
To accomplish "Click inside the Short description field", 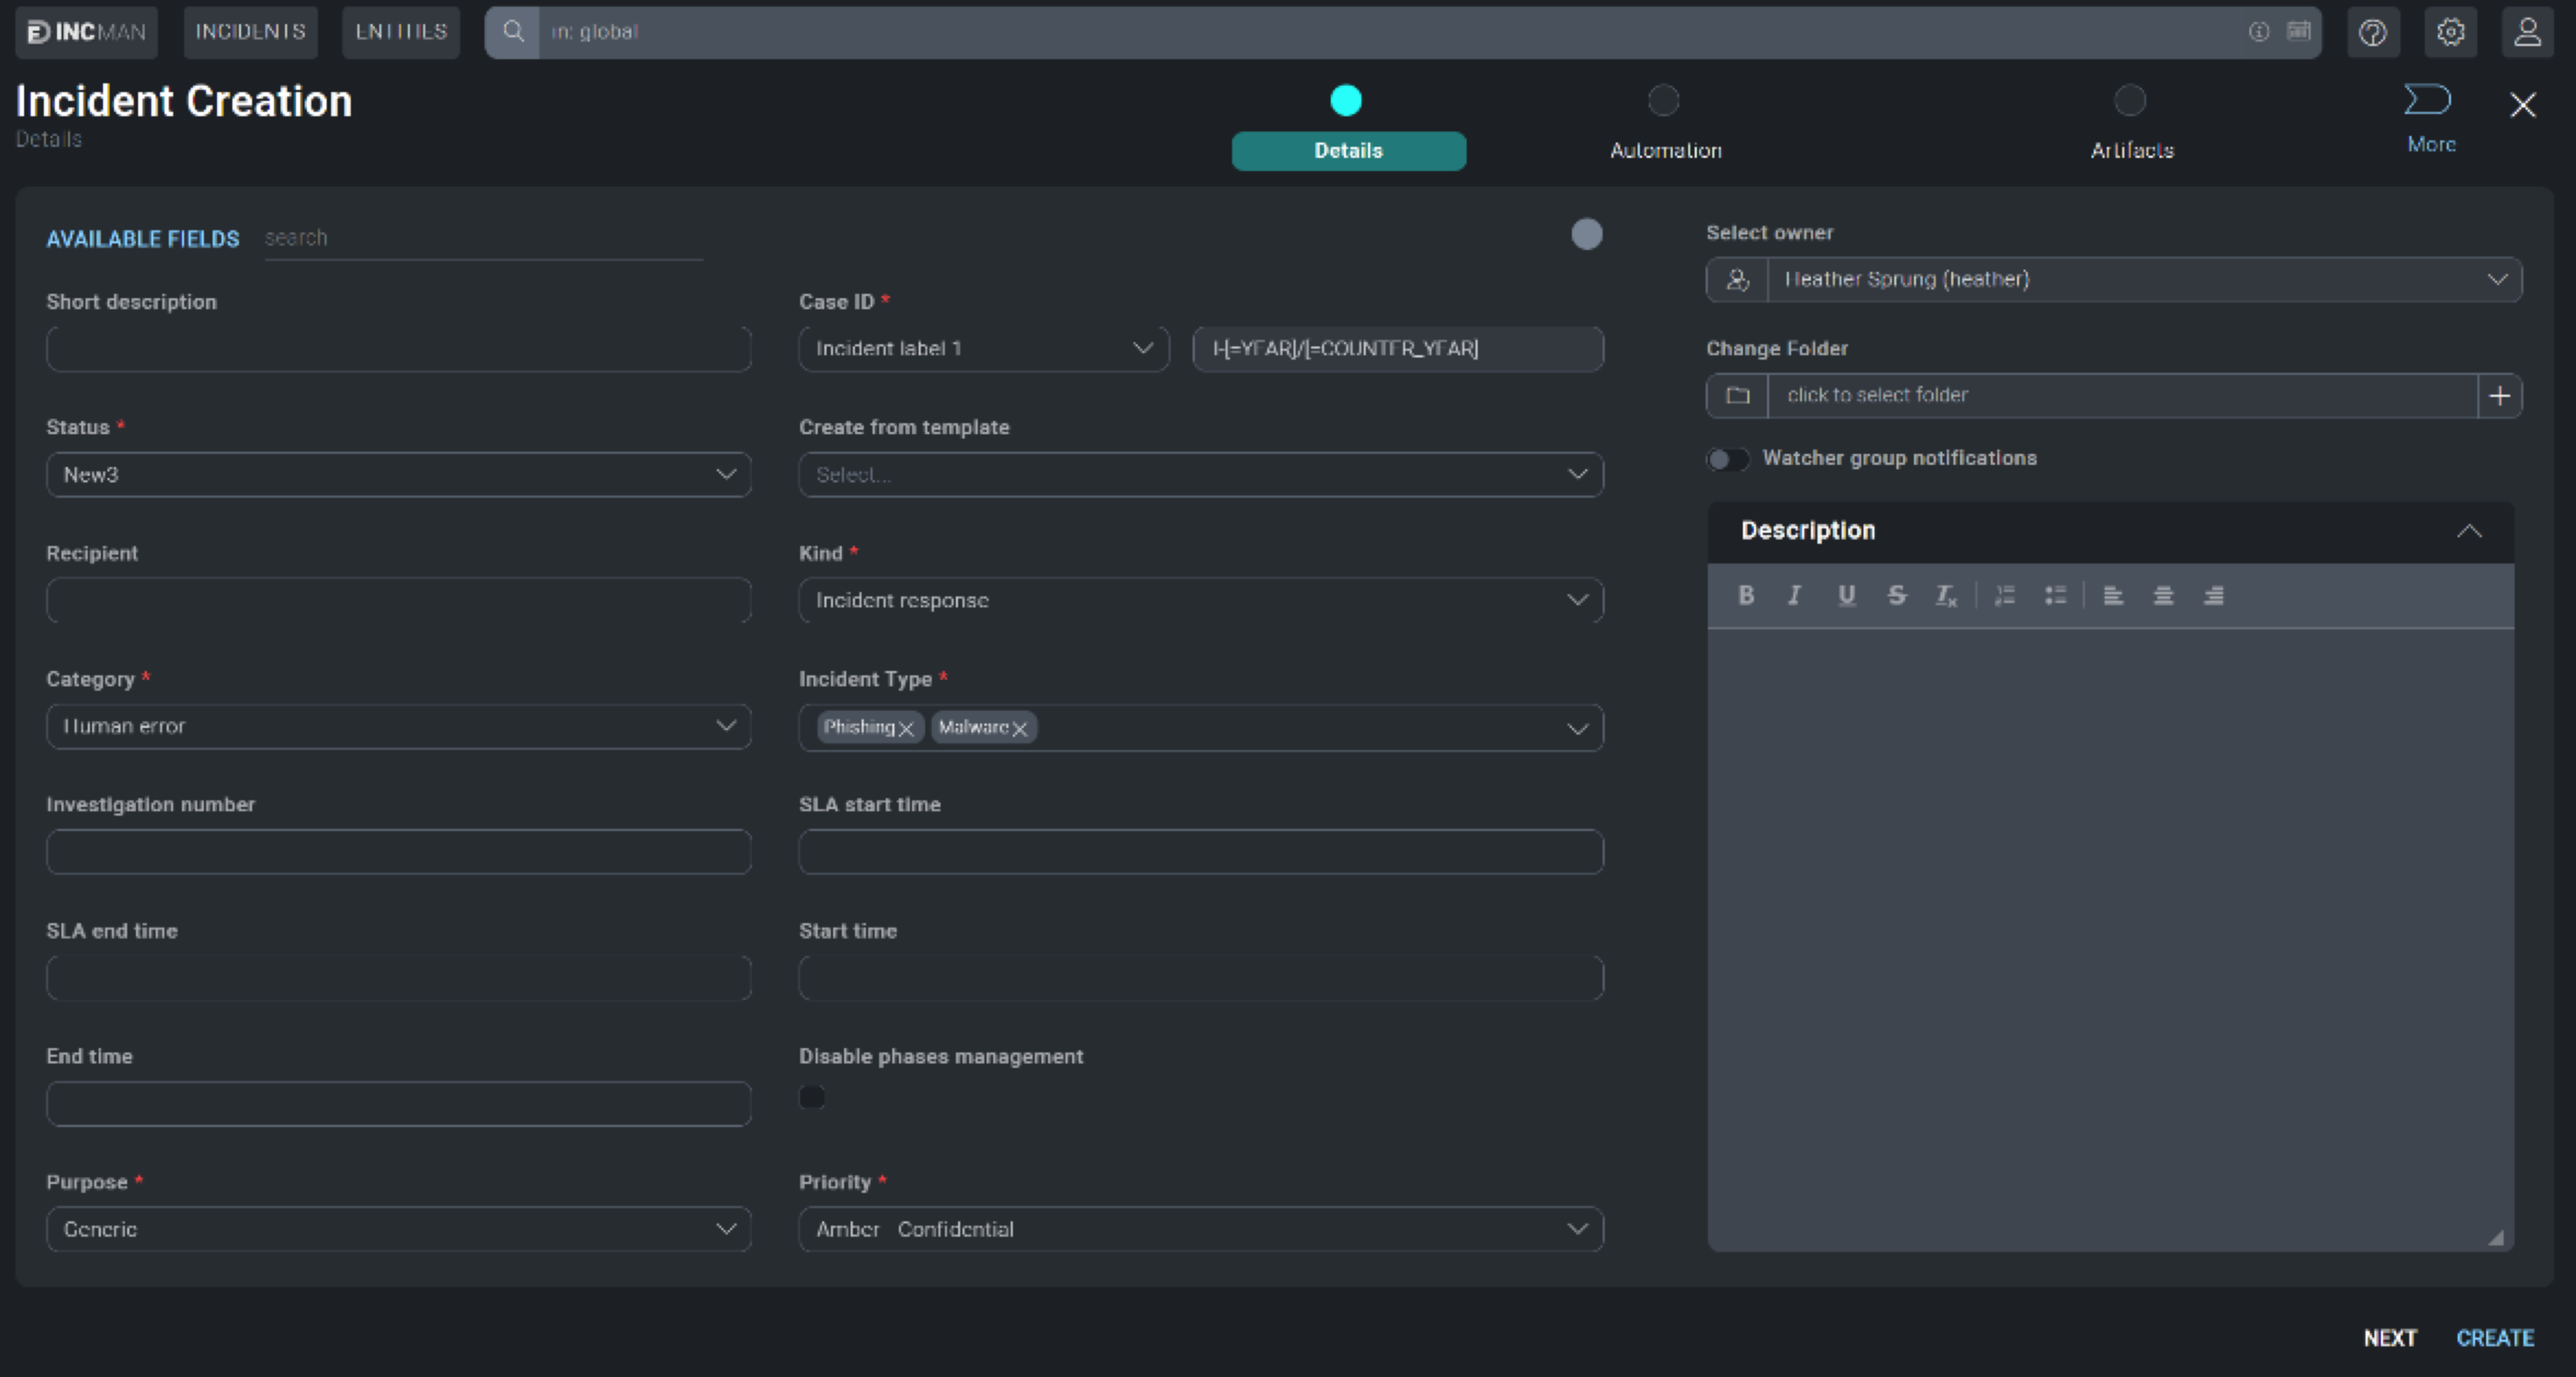I will tap(398, 348).
